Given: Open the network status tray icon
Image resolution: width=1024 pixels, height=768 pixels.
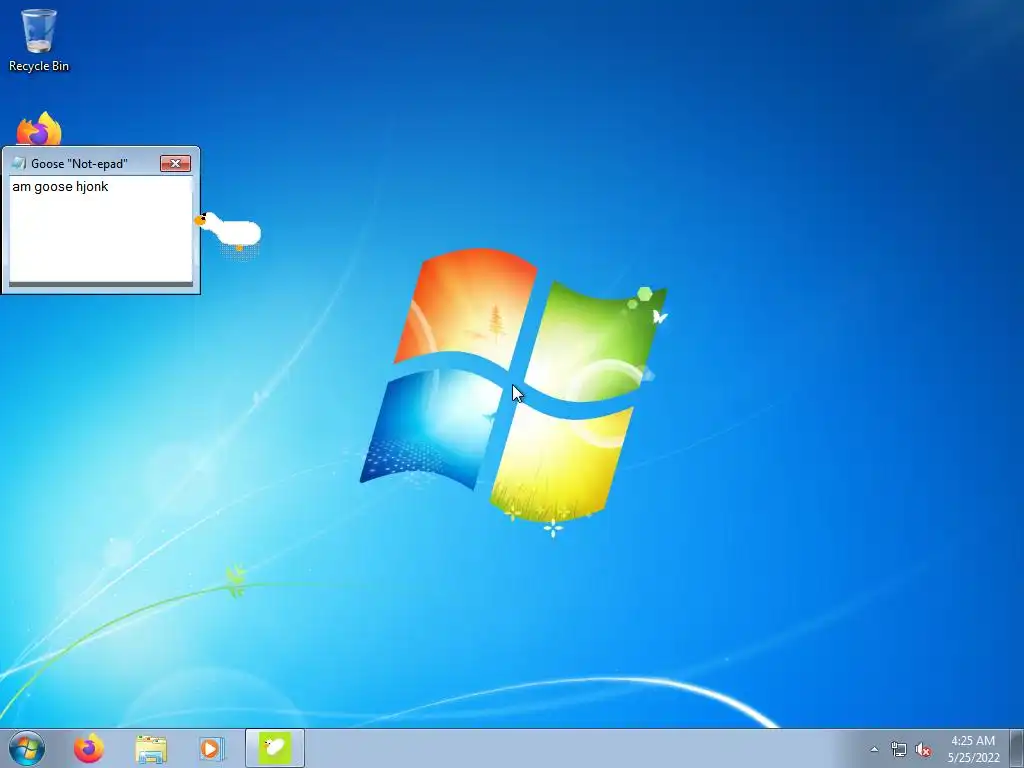Looking at the screenshot, I should [x=899, y=750].
